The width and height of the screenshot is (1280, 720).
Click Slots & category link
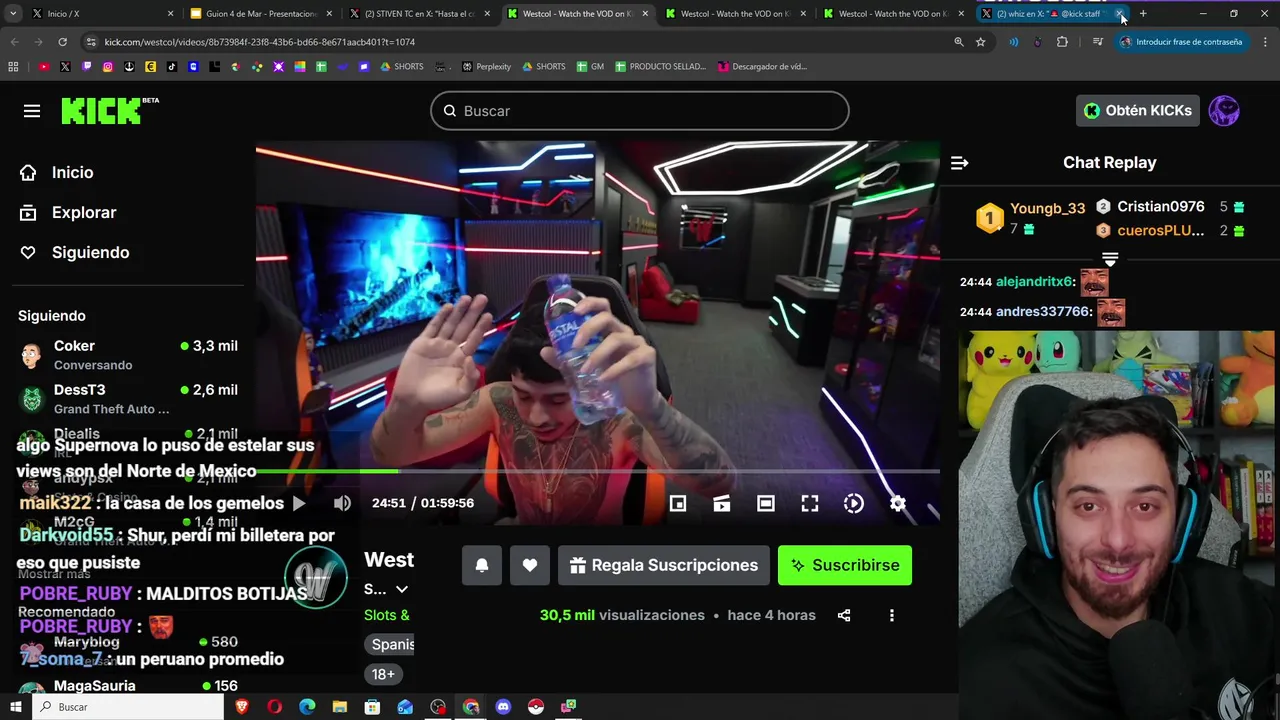tap(387, 615)
